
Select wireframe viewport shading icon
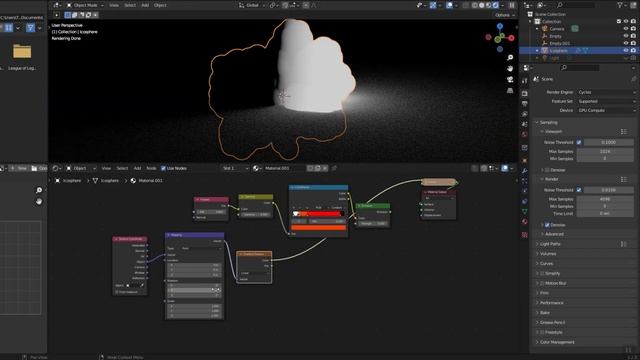[x=475, y=5]
